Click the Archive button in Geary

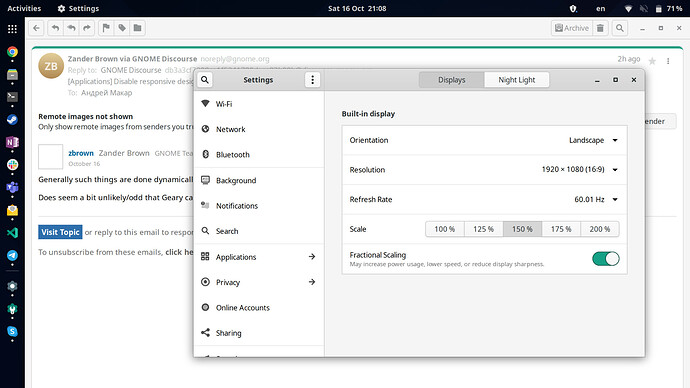[572, 28]
